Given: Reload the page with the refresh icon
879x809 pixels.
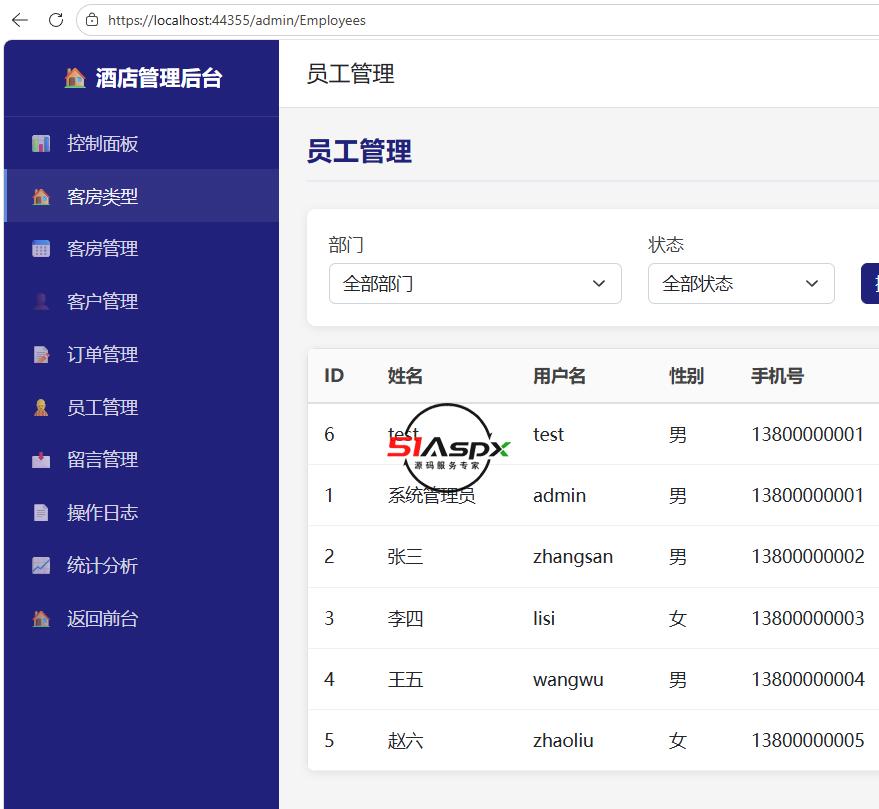Looking at the screenshot, I should [55, 20].
